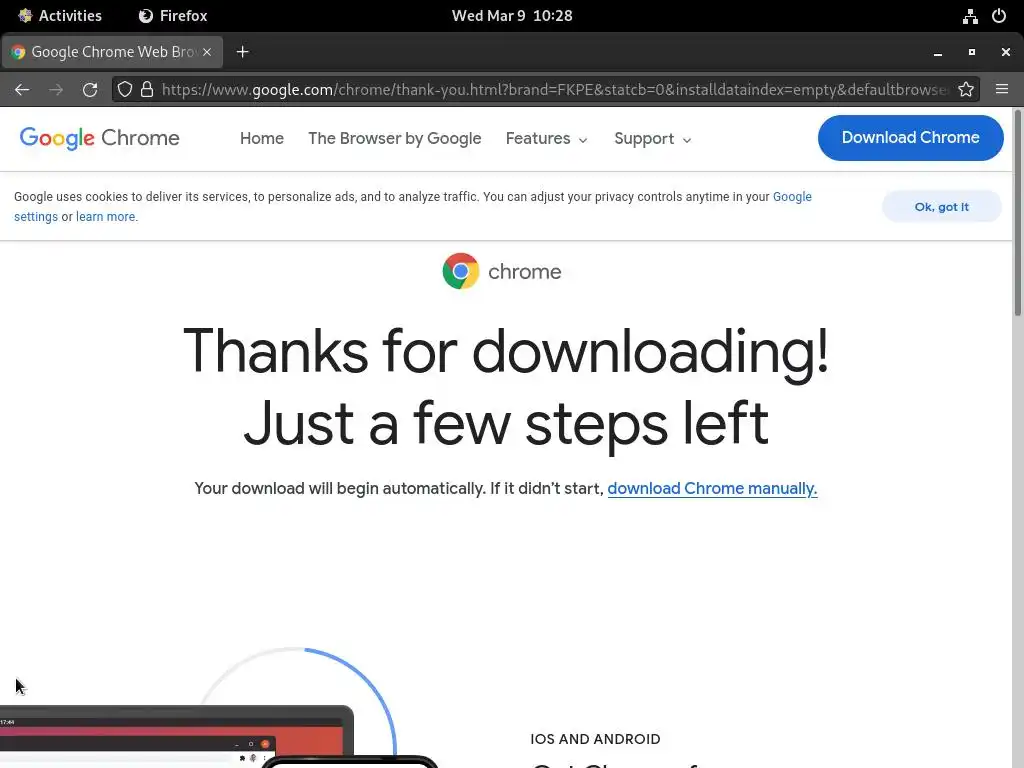Maximize the Firefox window
Viewport: 1024px width, 768px height.
coord(972,52)
